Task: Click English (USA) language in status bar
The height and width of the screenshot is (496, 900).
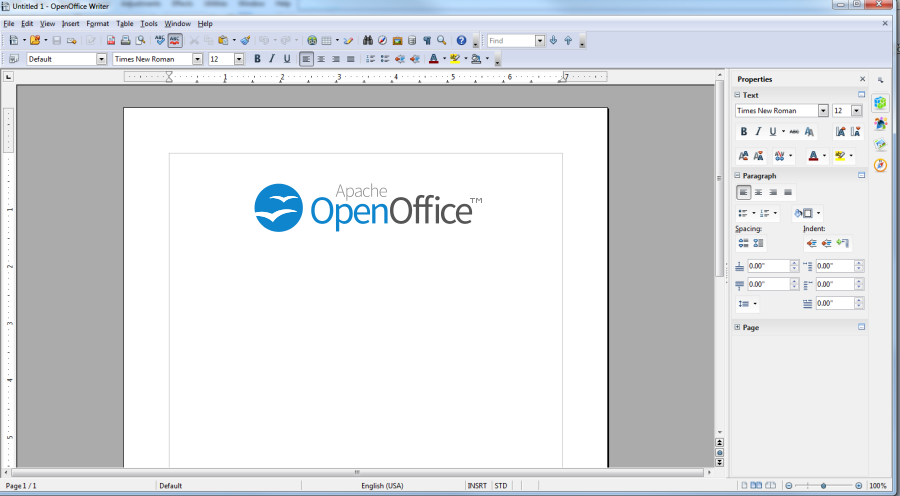Action: (x=382, y=486)
